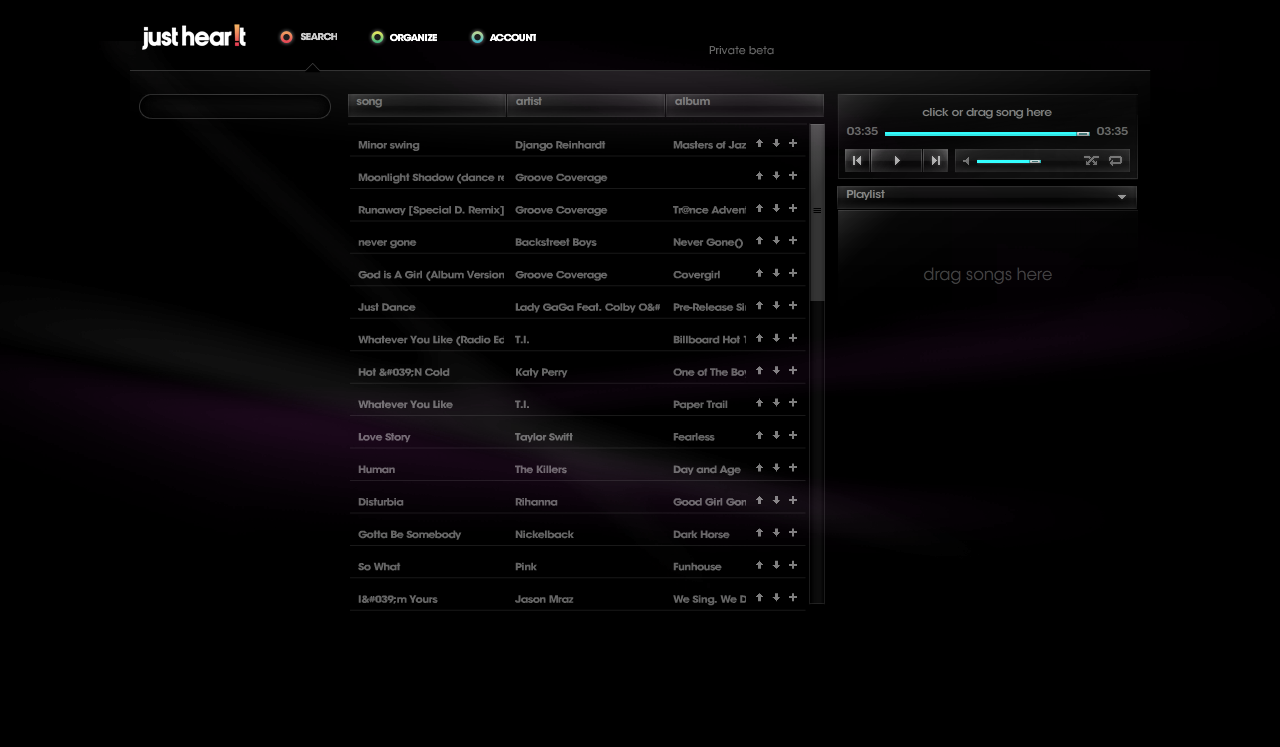Select the song Minor swing
Screen dimensions: 1280x747
(x=388, y=145)
